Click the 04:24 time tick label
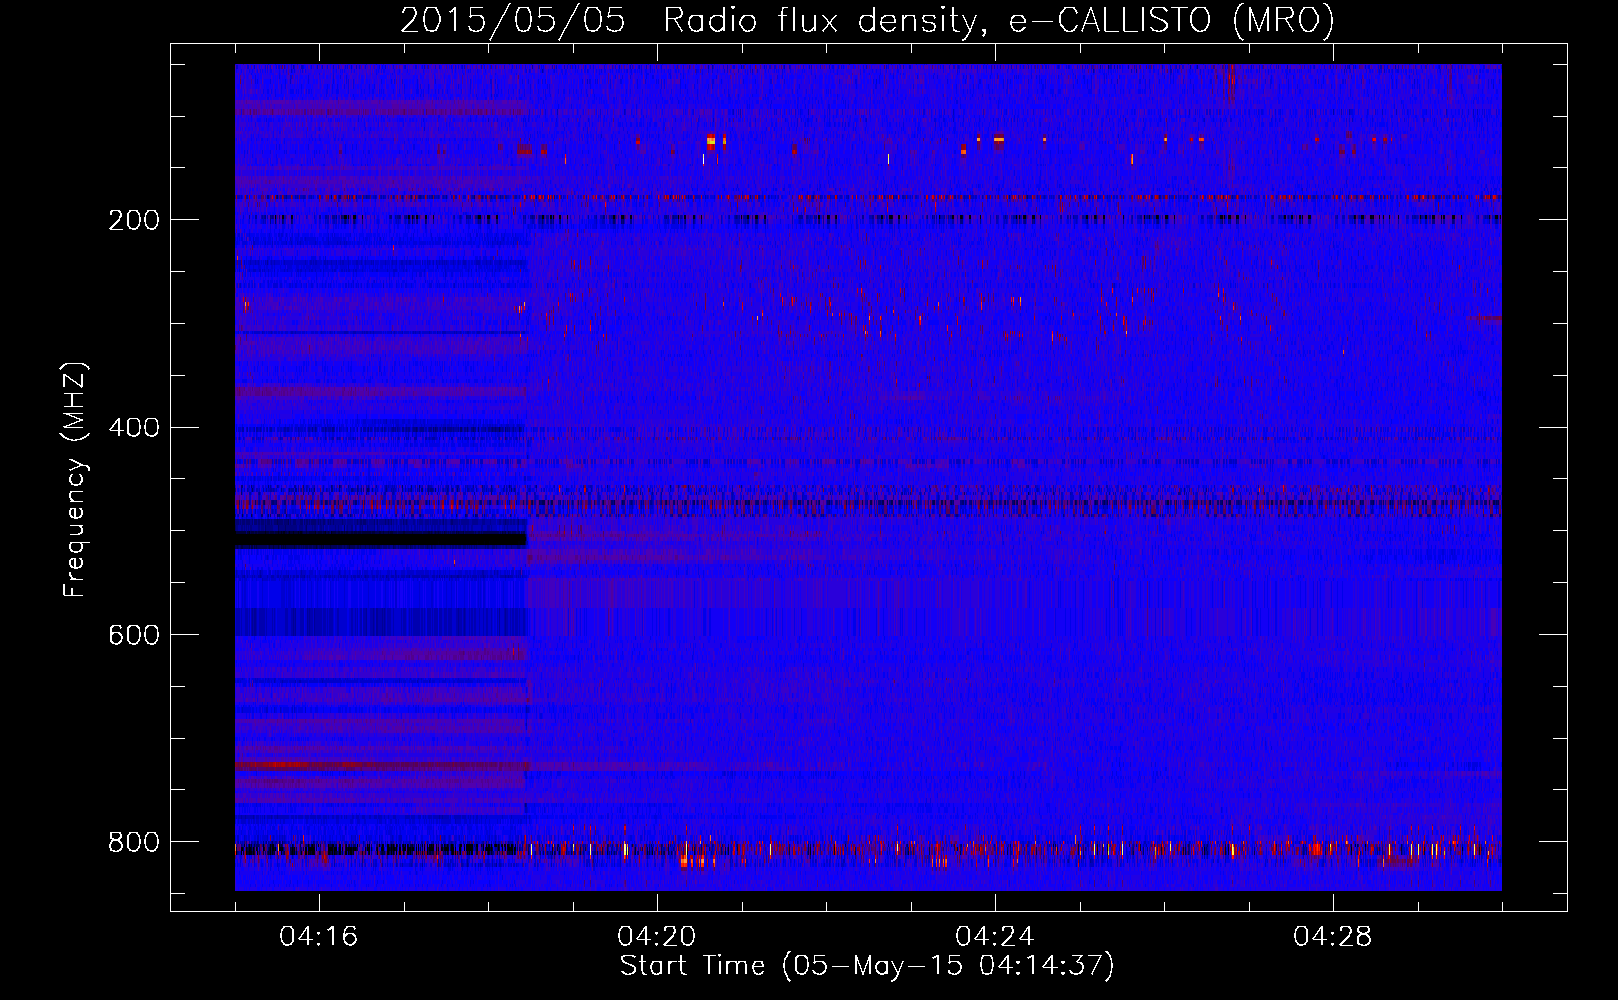Screen dimensions: 1618x1000 (995, 937)
